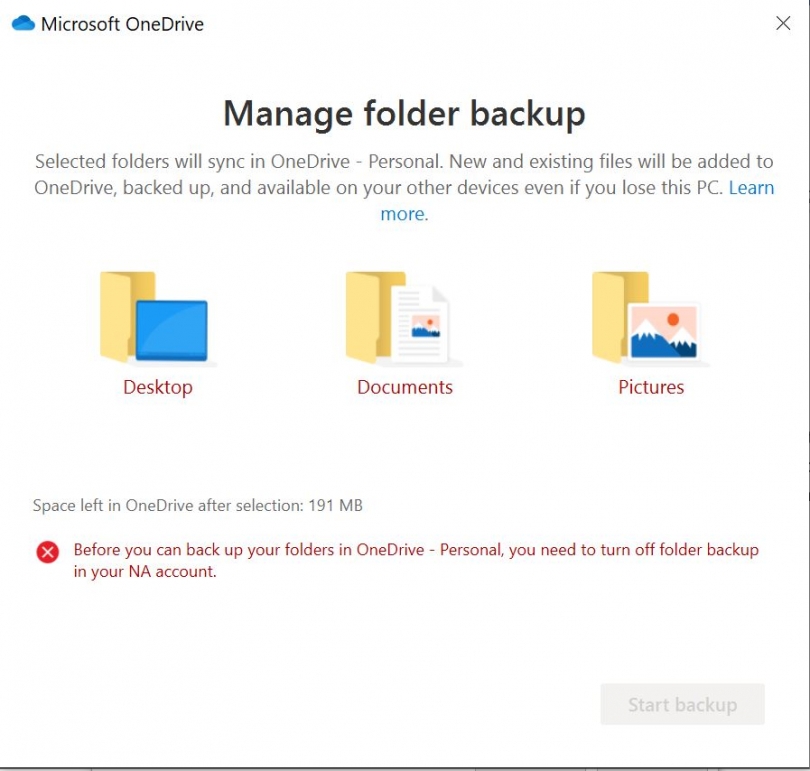Select the Desktop label text
The image size is (810, 771).
[x=157, y=387]
